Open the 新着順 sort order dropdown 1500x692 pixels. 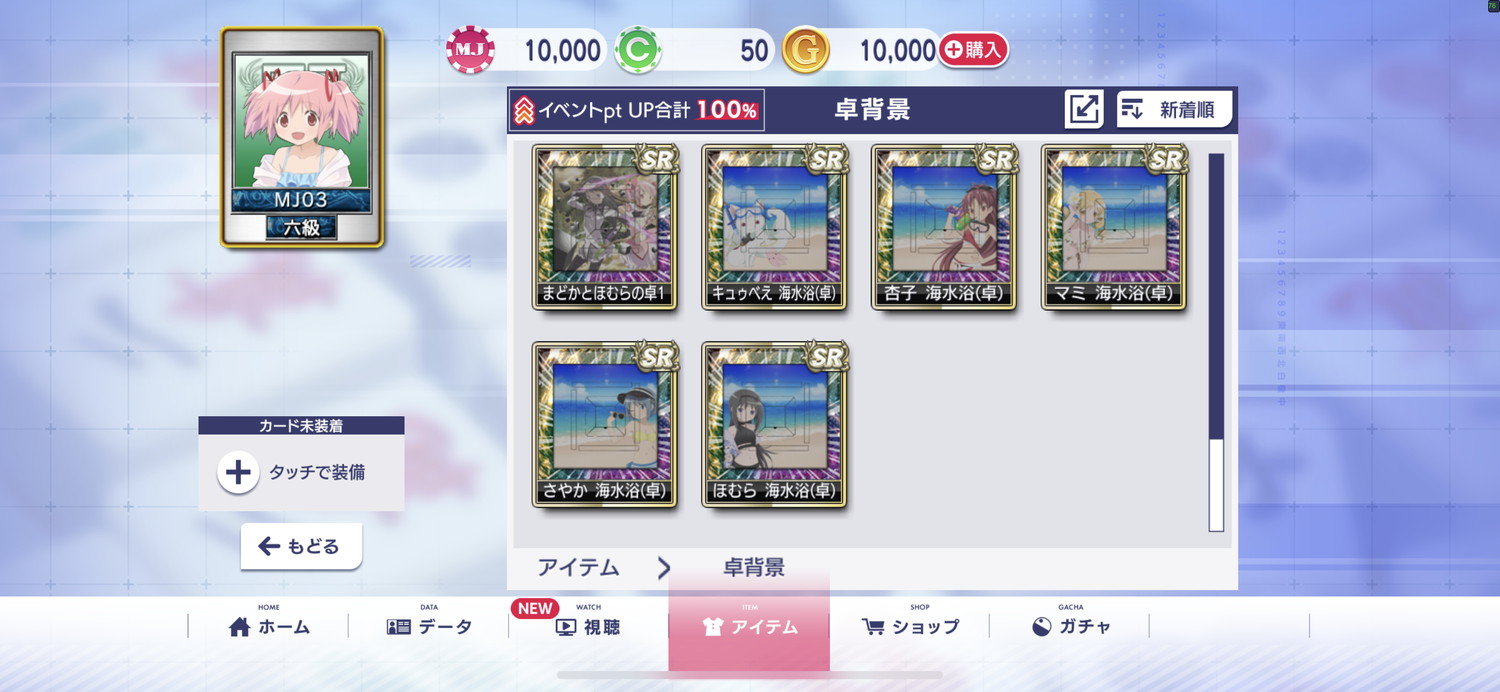[1174, 109]
